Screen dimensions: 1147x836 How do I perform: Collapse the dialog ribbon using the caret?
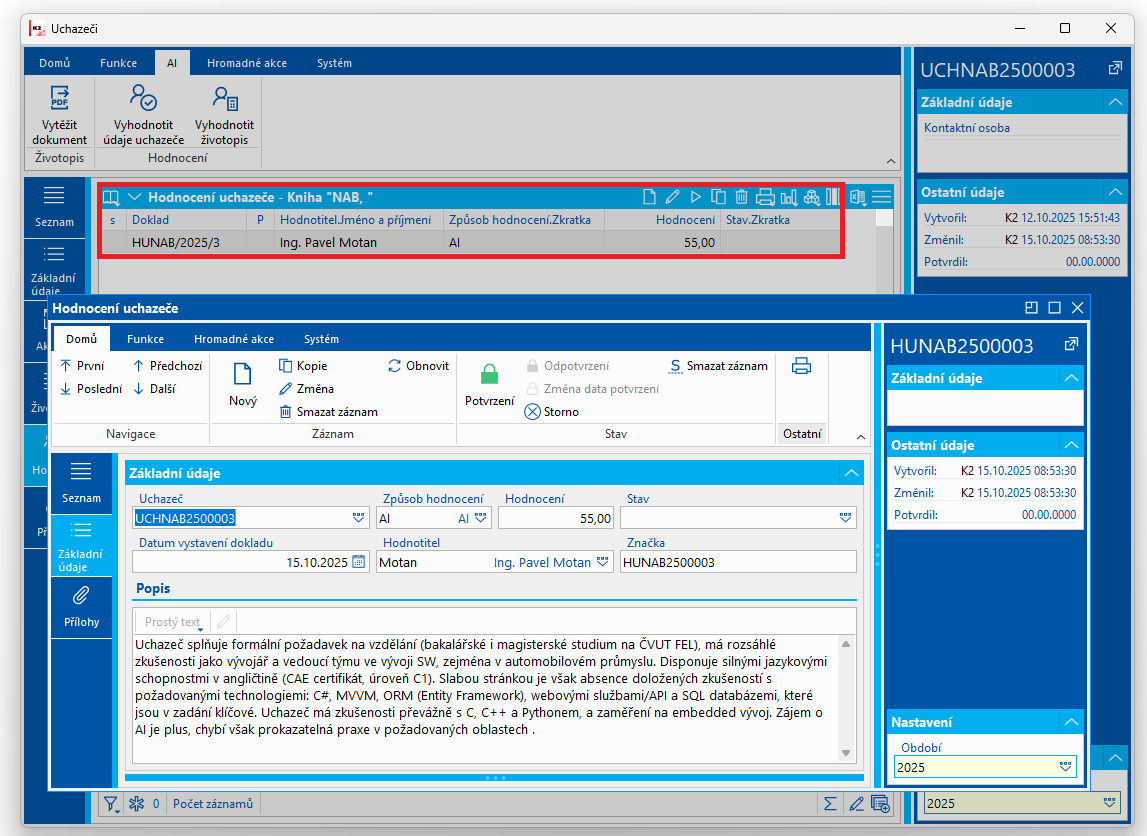point(861,437)
